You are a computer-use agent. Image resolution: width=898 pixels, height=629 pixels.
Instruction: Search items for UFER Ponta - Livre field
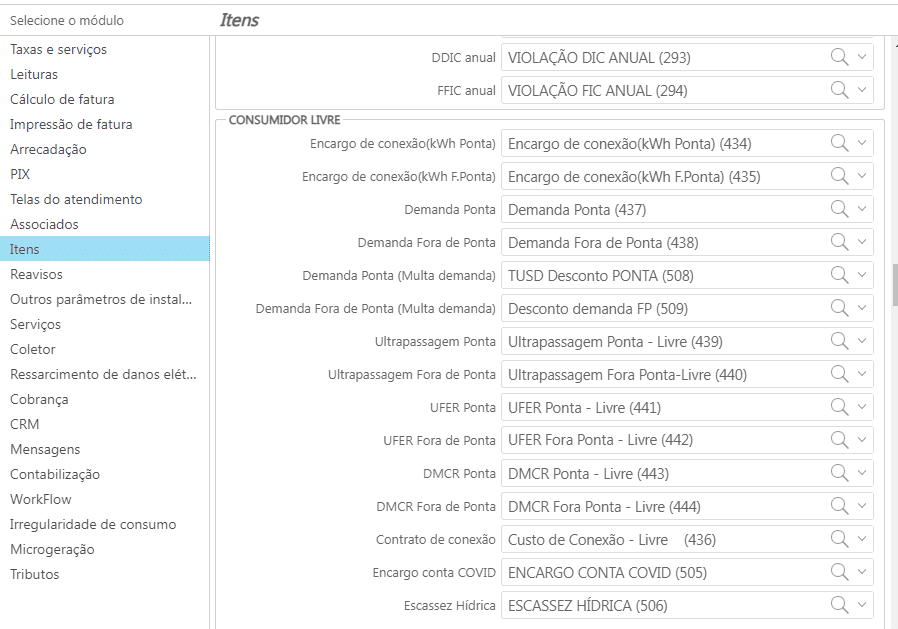pos(839,407)
